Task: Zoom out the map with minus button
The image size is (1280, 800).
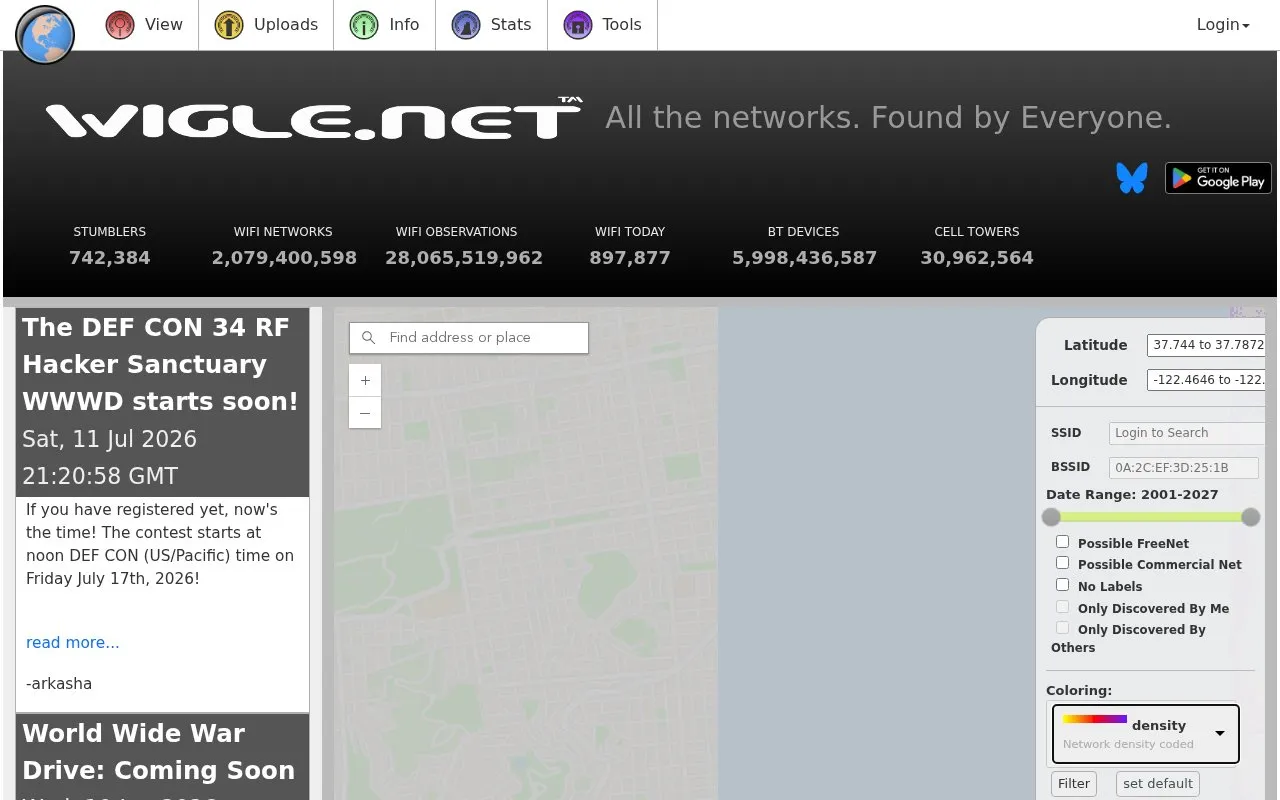Action: coord(365,412)
